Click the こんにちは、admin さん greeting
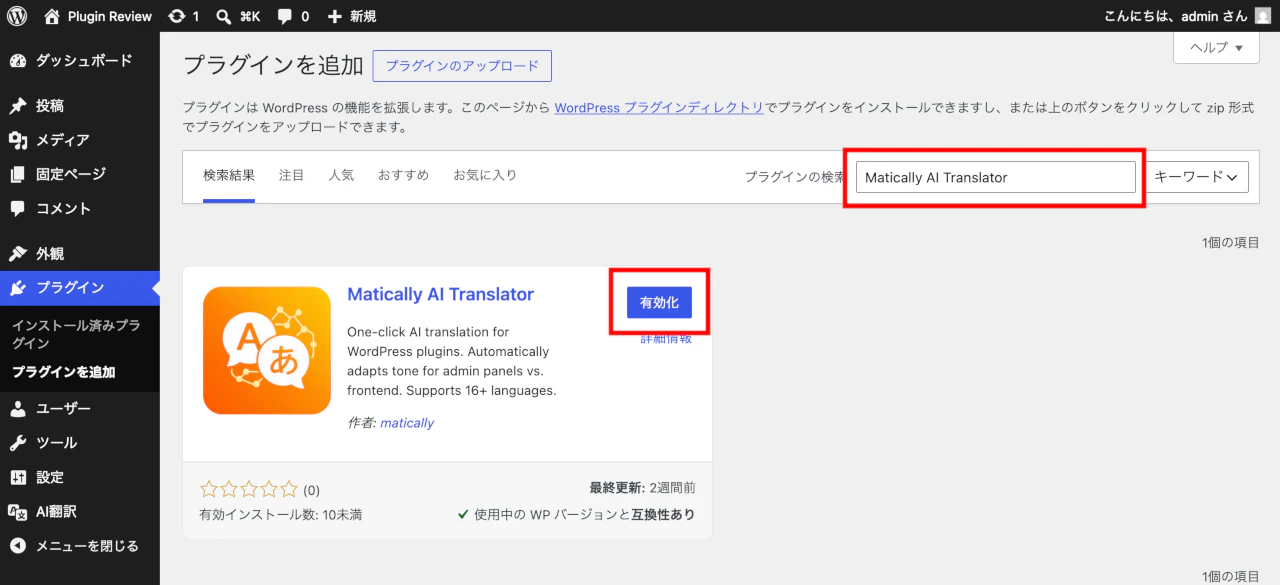This screenshot has height=585, width=1280. [x=1175, y=16]
